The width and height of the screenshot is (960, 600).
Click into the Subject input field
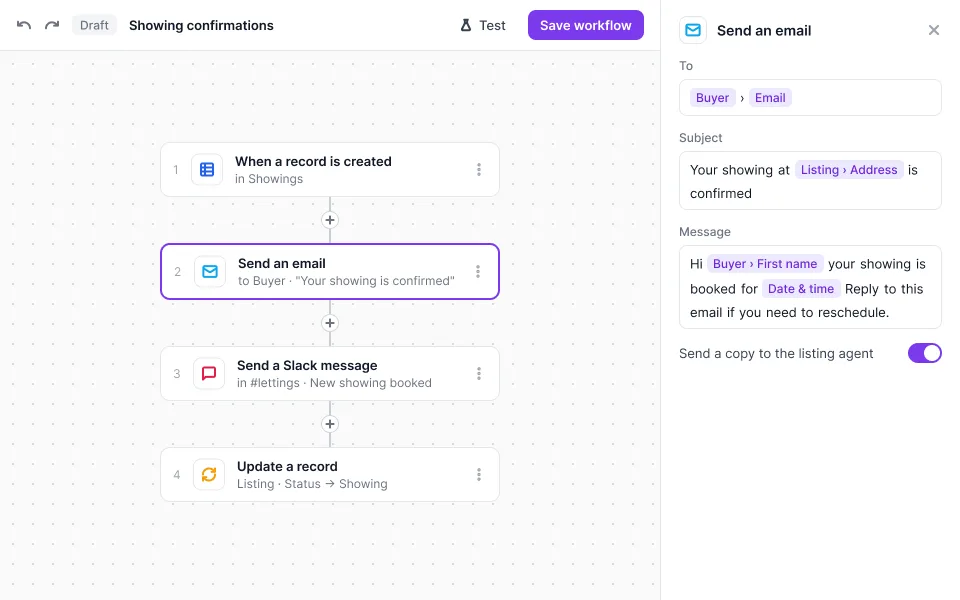click(x=810, y=181)
